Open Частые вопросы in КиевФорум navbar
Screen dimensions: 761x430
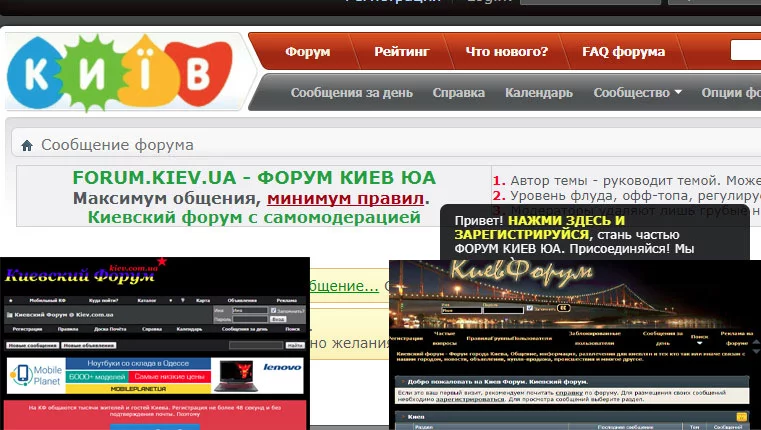coord(444,338)
